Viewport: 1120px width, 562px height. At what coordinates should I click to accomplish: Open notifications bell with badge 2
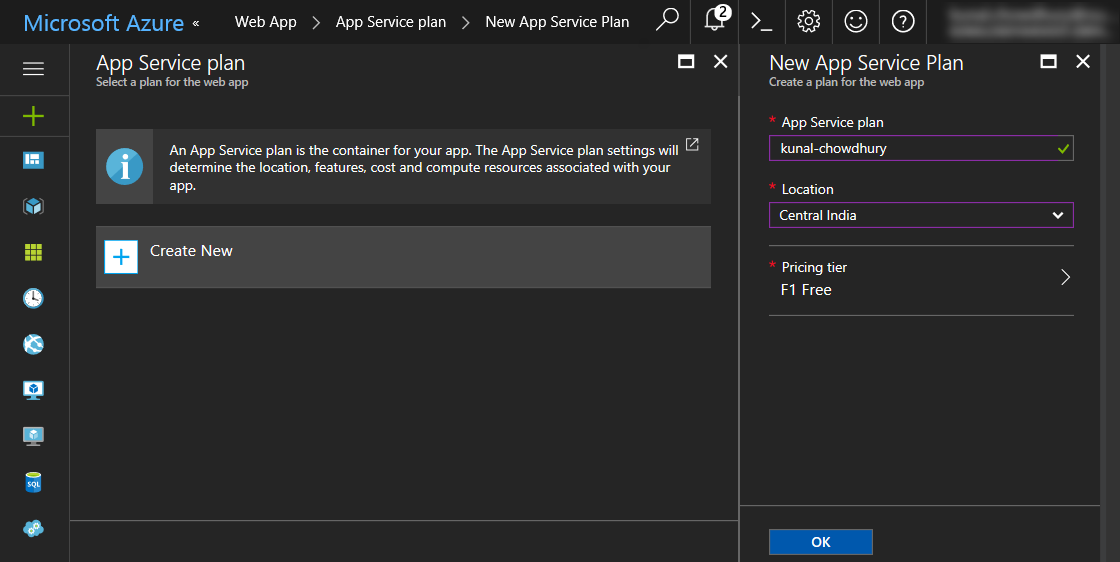tap(716, 20)
